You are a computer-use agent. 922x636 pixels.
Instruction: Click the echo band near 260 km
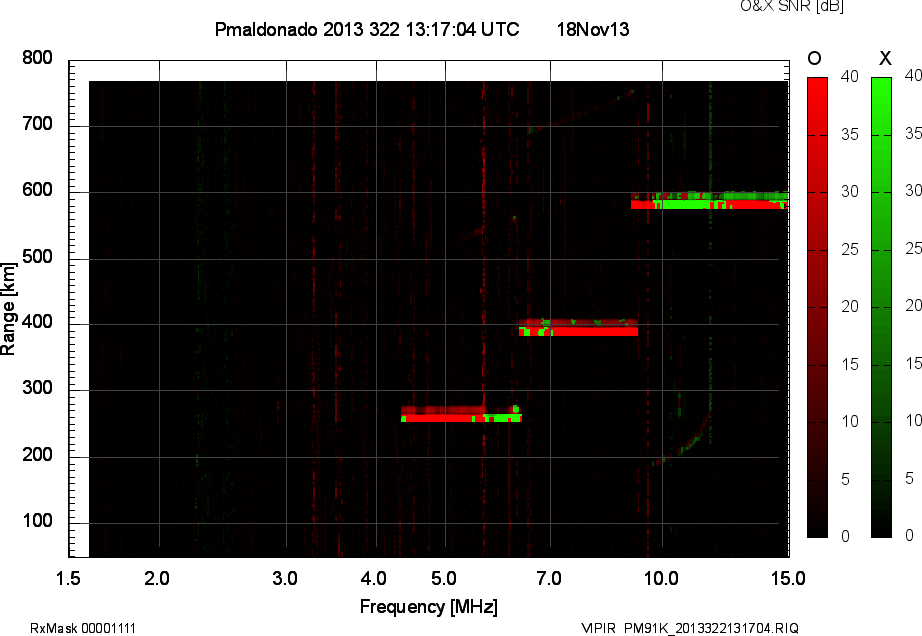click(461, 414)
